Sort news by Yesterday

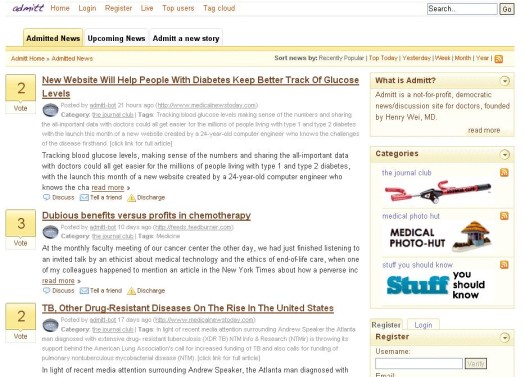(417, 58)
